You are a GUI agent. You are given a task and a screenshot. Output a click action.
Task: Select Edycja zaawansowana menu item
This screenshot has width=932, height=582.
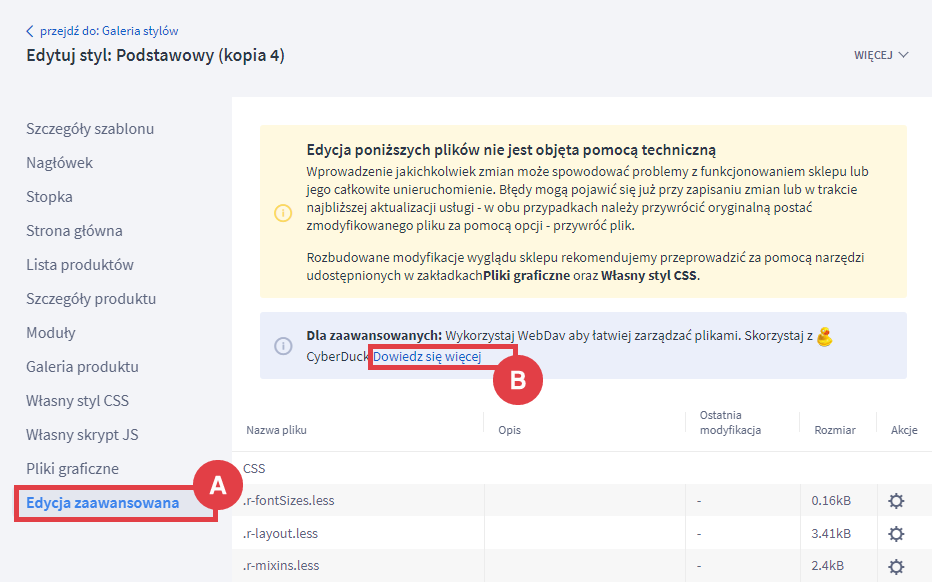tap(103, 503)
